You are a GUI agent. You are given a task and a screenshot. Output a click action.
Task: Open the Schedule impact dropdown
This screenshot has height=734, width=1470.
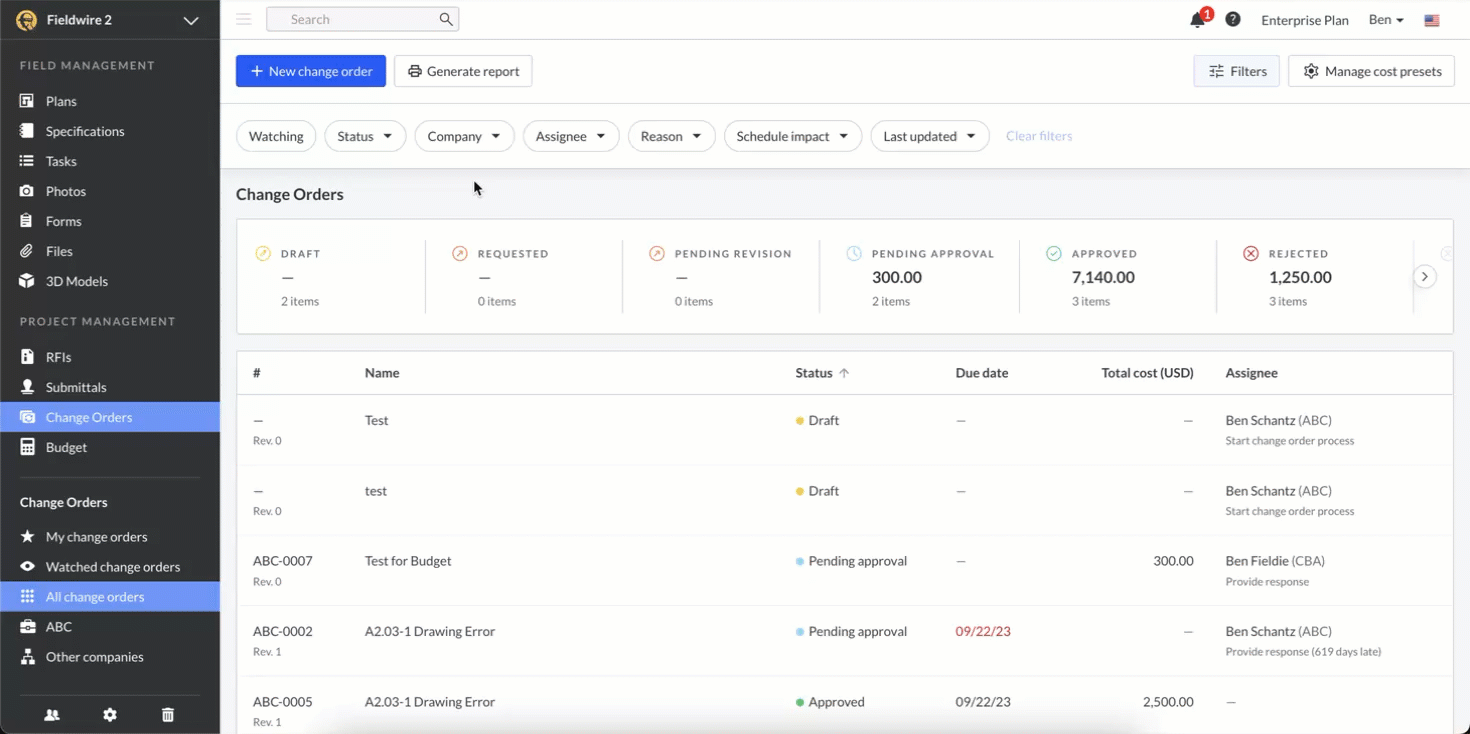click(793, 136)
